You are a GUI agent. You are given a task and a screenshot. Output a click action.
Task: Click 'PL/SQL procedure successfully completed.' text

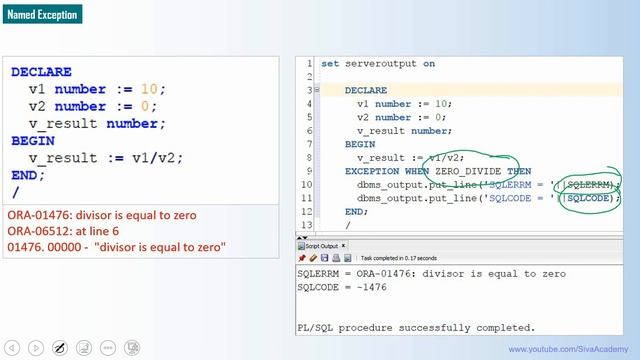pyautogui.click(x=416, y=328)
